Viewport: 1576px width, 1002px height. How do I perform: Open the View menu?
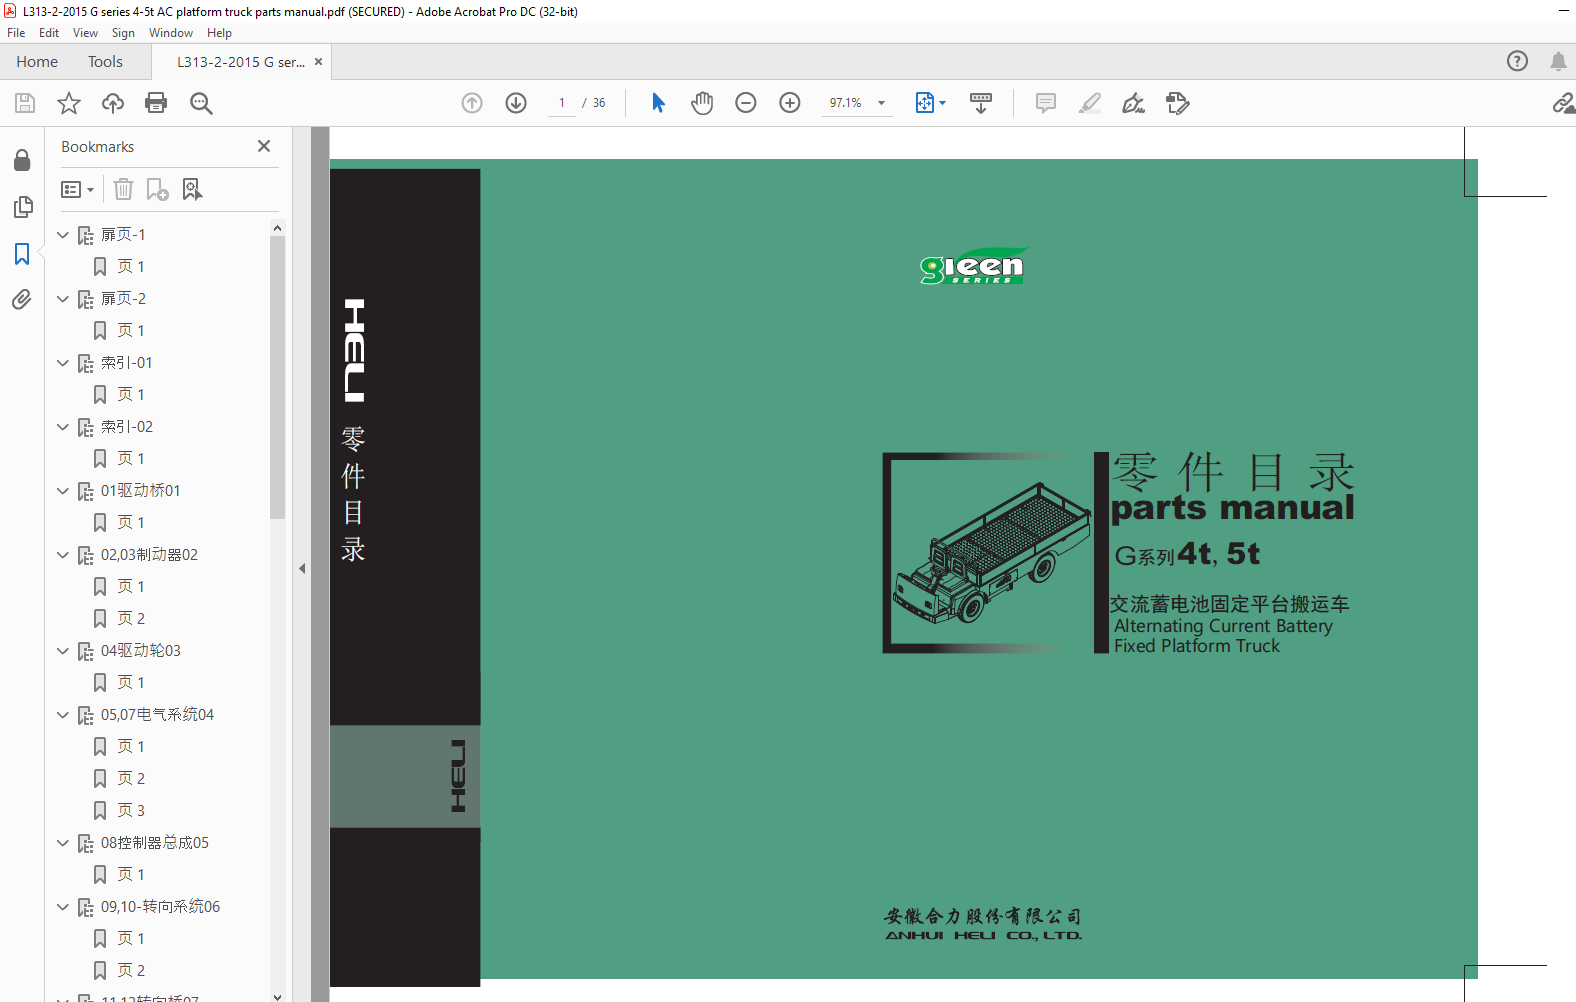[x=85, y=33]
